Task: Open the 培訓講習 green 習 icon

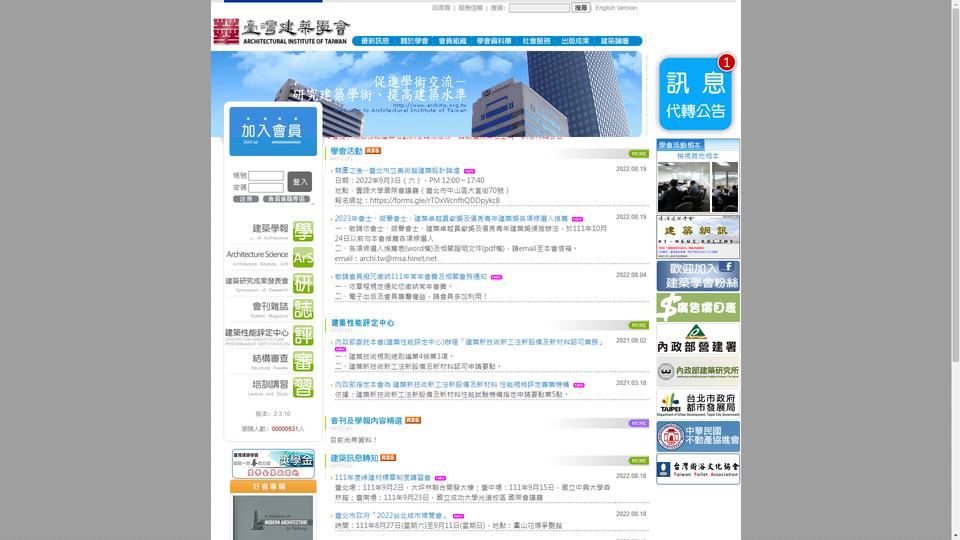Action: tap(303, 387)
